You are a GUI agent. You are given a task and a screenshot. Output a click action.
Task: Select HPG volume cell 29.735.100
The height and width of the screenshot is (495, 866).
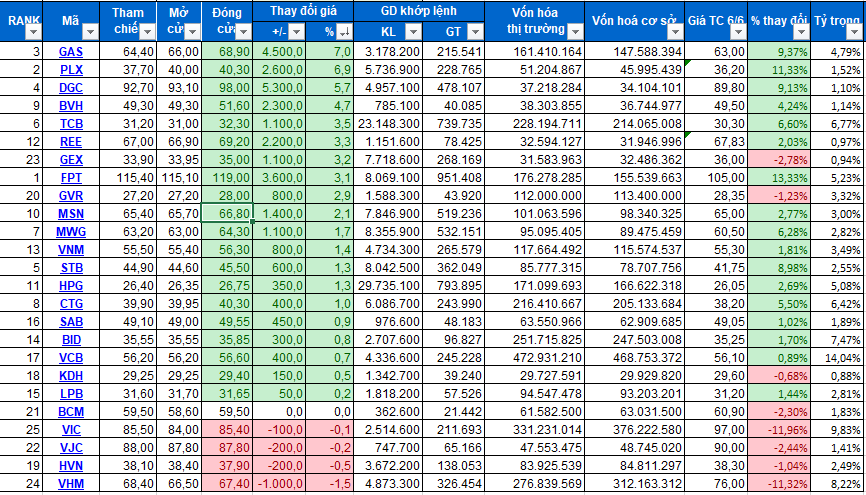click(388, 285)
